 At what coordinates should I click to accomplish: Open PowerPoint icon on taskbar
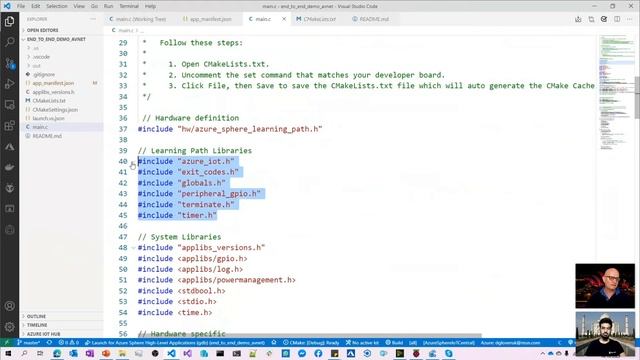point(106,353)
